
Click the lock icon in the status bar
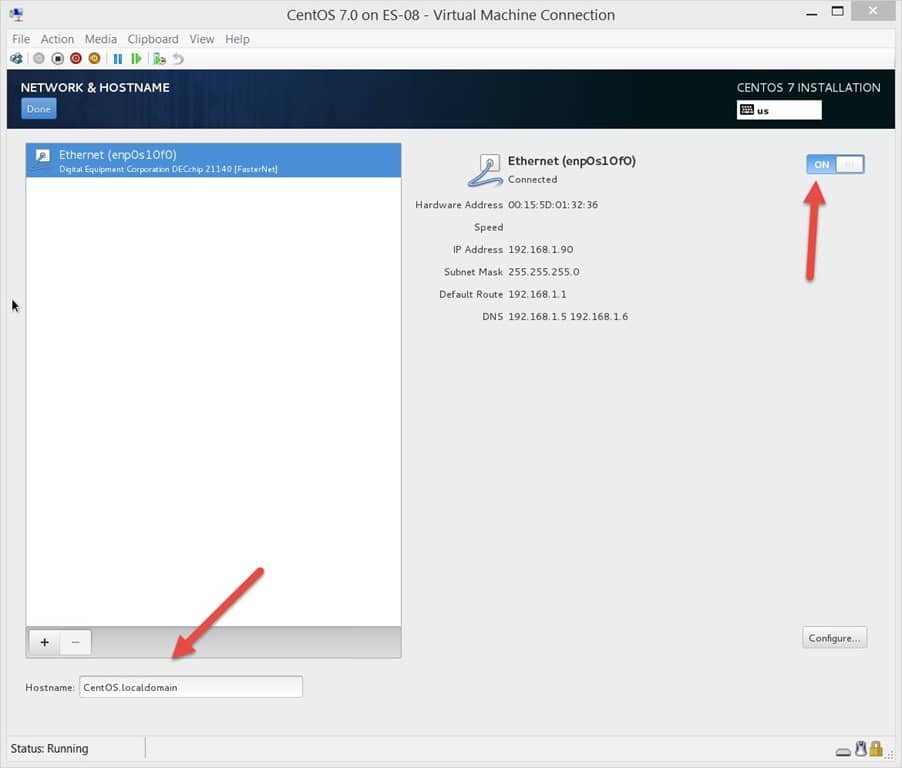[875, 749]
